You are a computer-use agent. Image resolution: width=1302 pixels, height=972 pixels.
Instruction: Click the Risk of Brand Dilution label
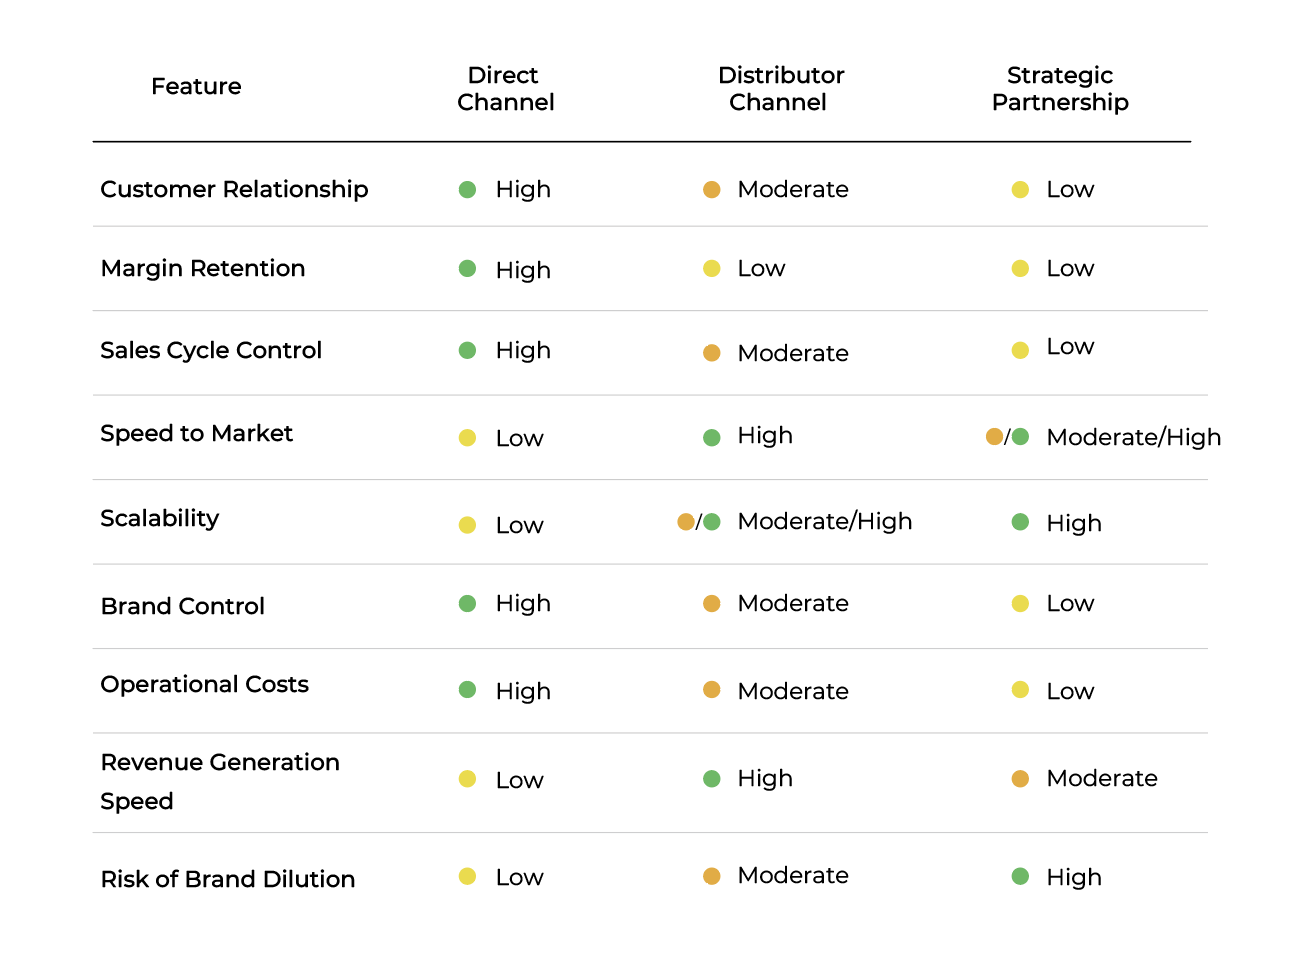227,879
